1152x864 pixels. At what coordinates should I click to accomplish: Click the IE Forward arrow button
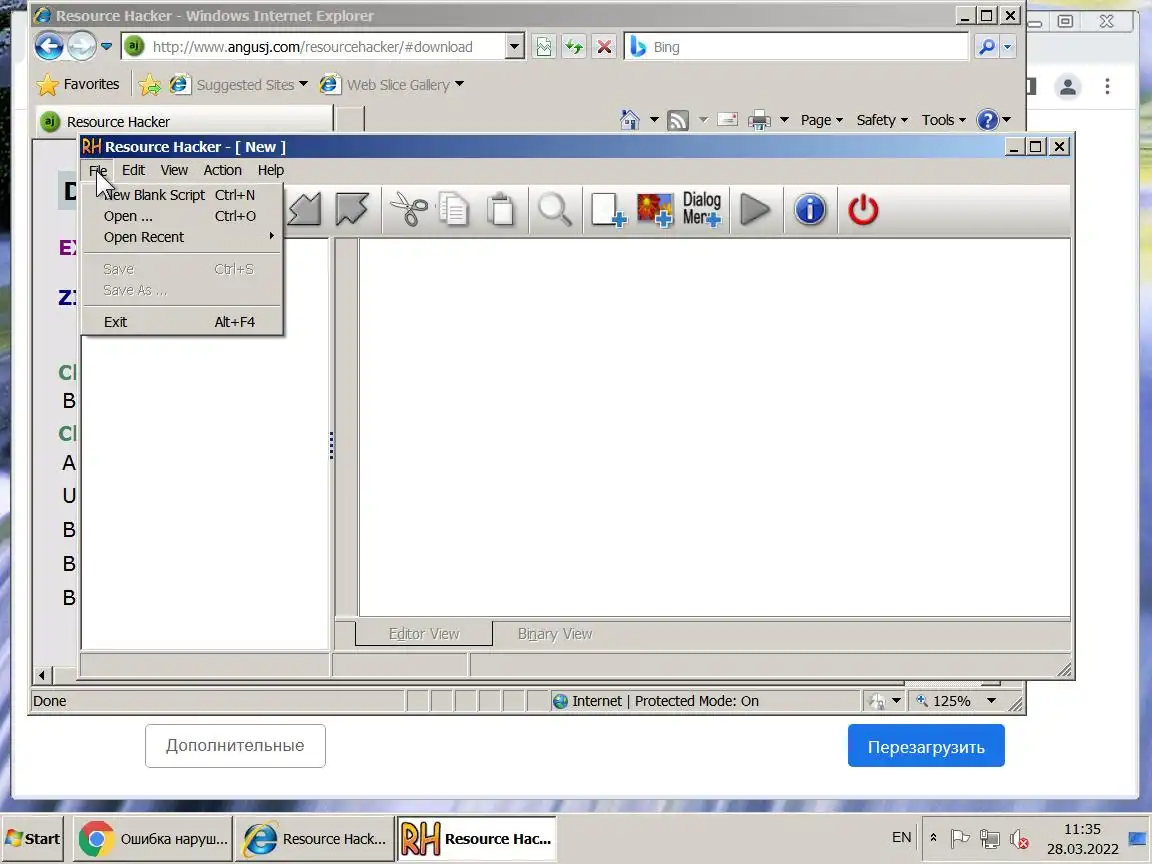tap(82, 46)
